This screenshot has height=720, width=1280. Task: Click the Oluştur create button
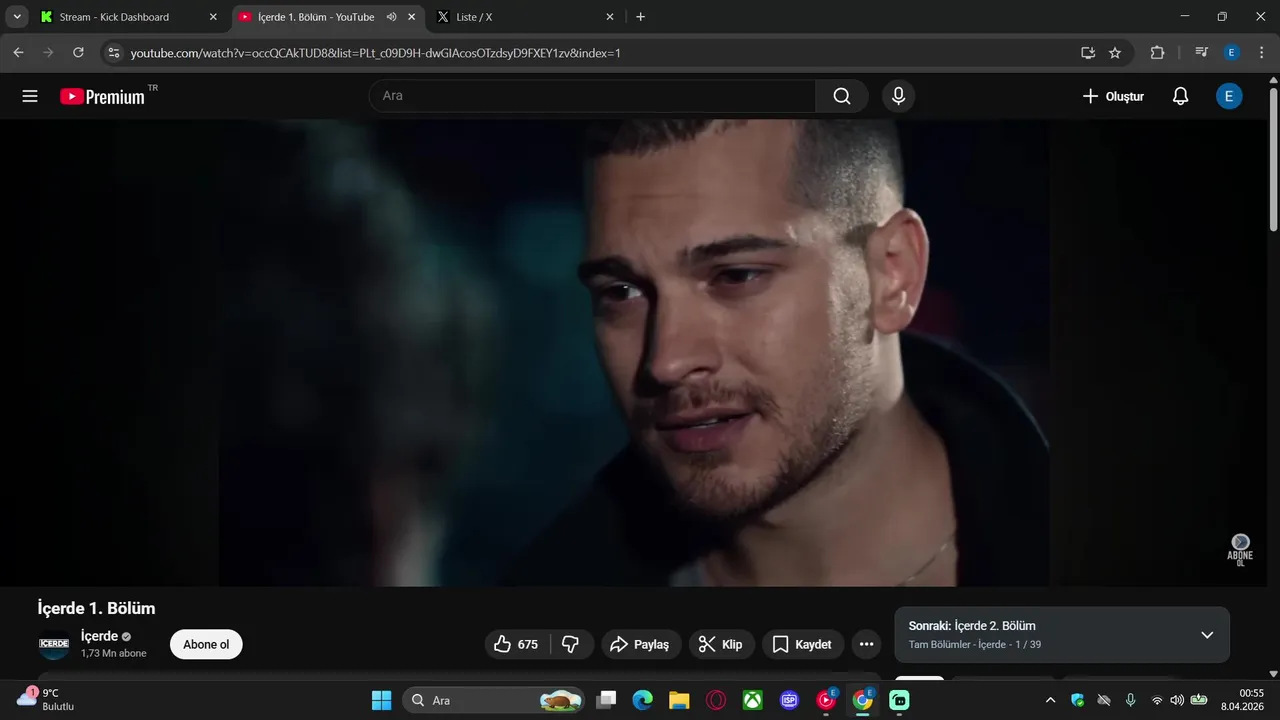(x=1113, y=96)
